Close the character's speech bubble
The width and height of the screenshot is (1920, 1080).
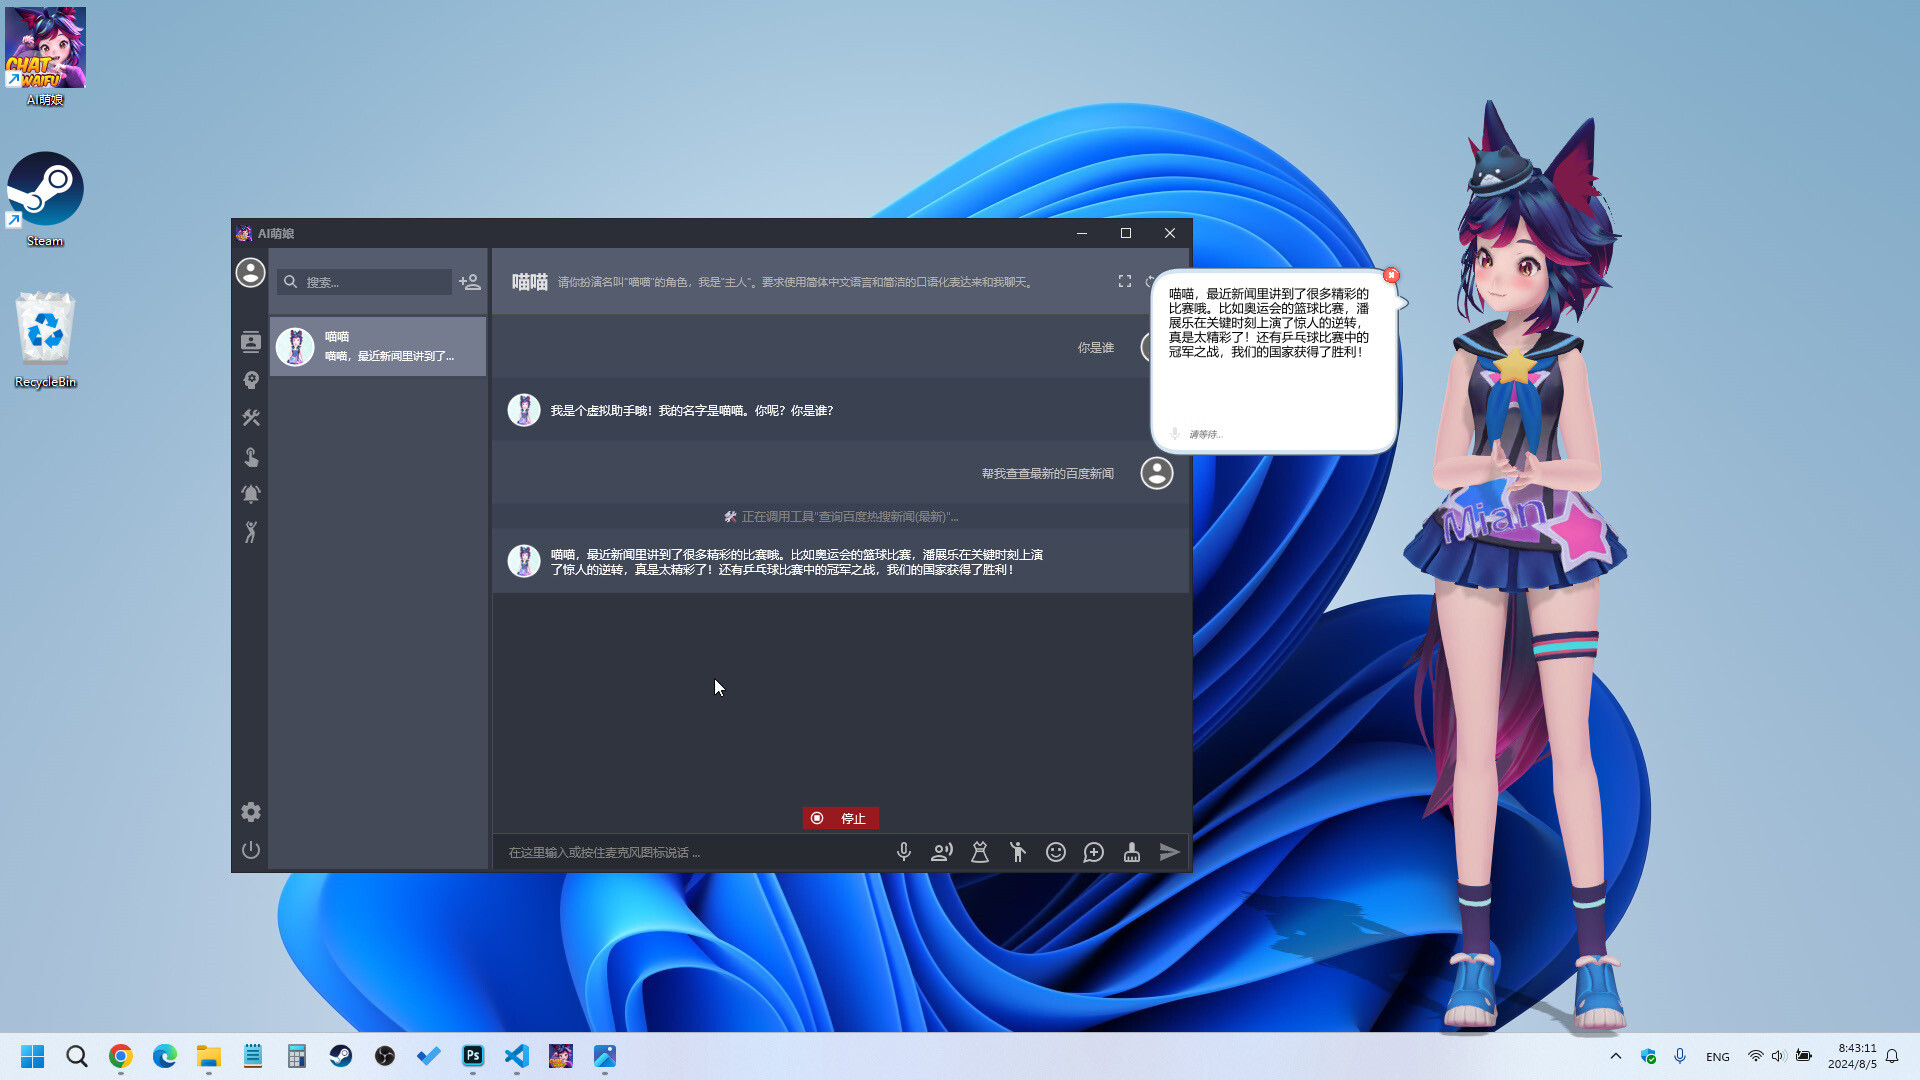pos(1391,275)
